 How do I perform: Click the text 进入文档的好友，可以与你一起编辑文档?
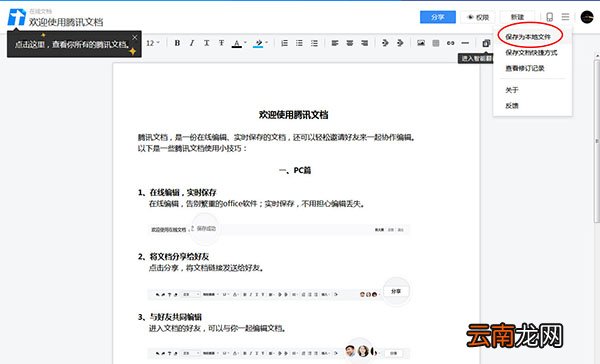[x=217, y=328]
